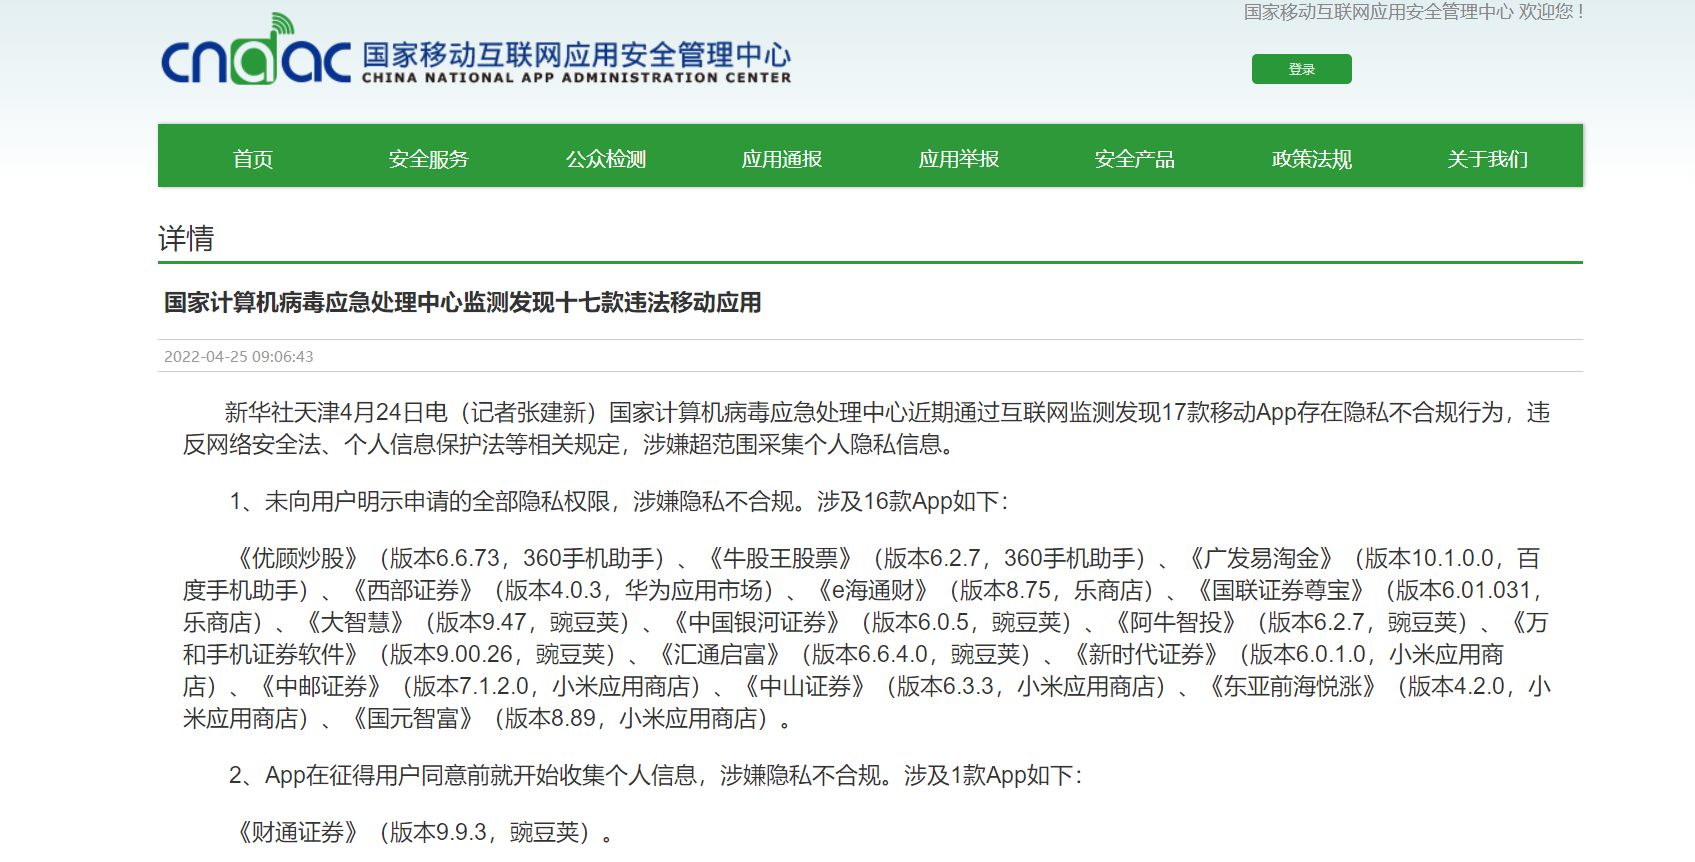The width and height of the screenshot is (1695, 862).
Task: Open 政策法规 menu item
Action: coord(1312,159)
